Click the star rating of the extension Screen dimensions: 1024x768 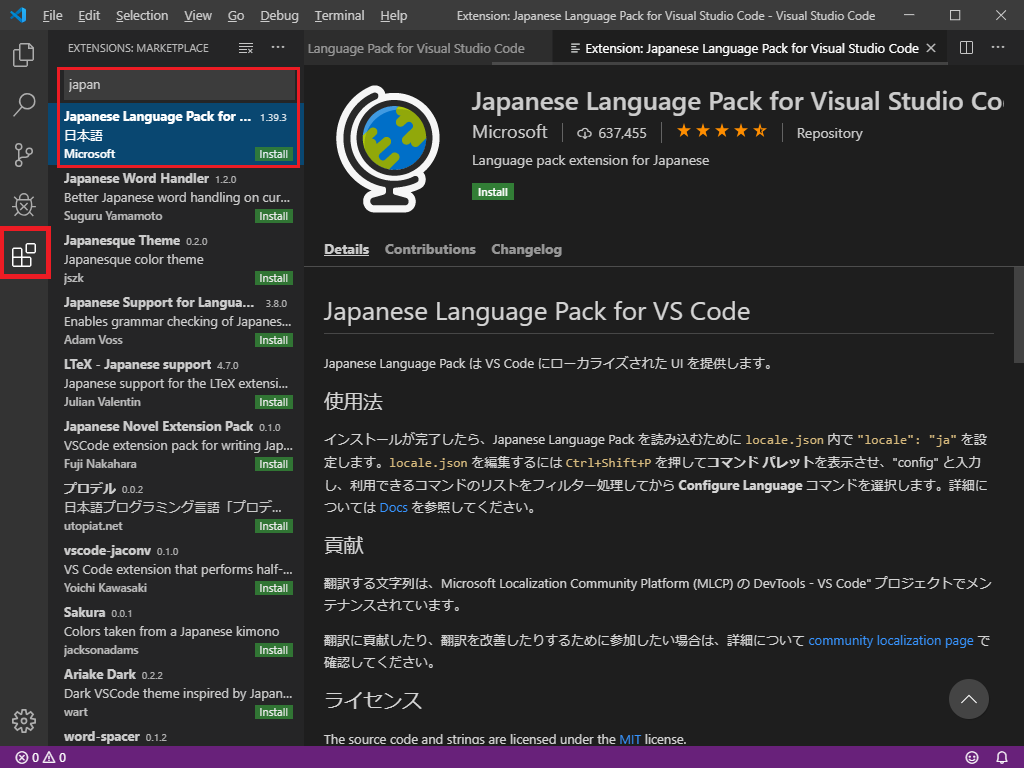pyautogui.click(x=722, y=131)
